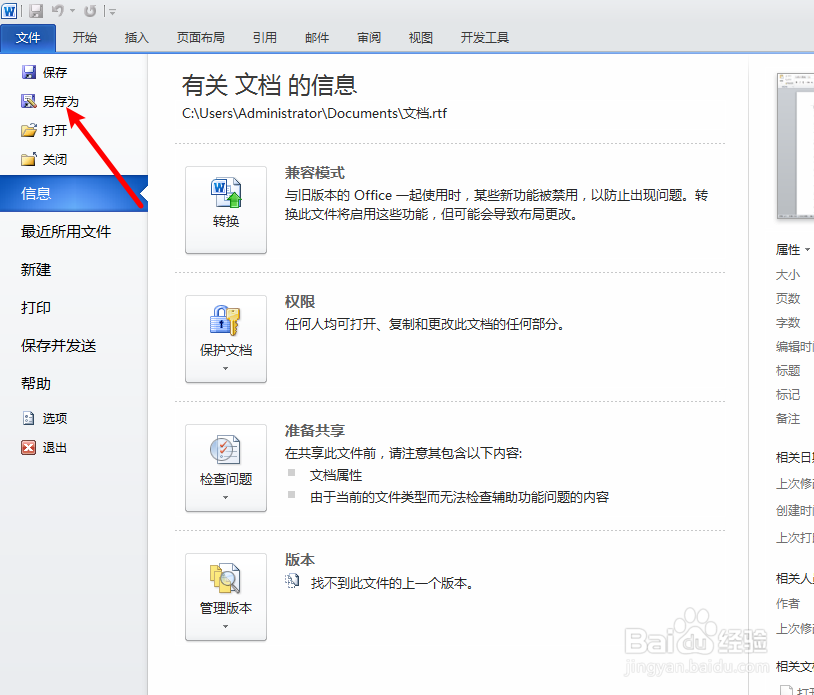Expand the 检查问题 dropdown arrow
This screenshot has height=695, width=814.
point(225,498)
